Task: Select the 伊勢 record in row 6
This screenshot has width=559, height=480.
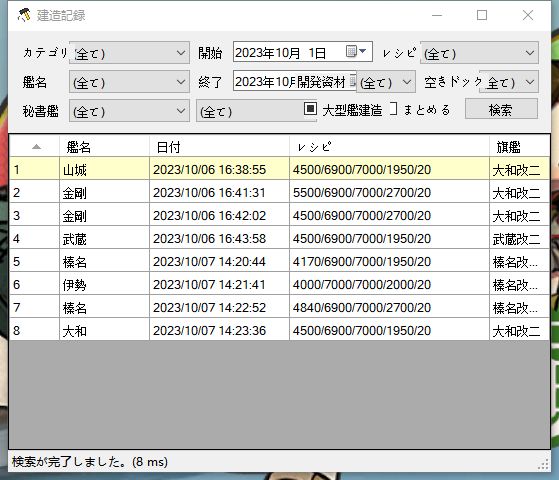Action: pos(280,285)
